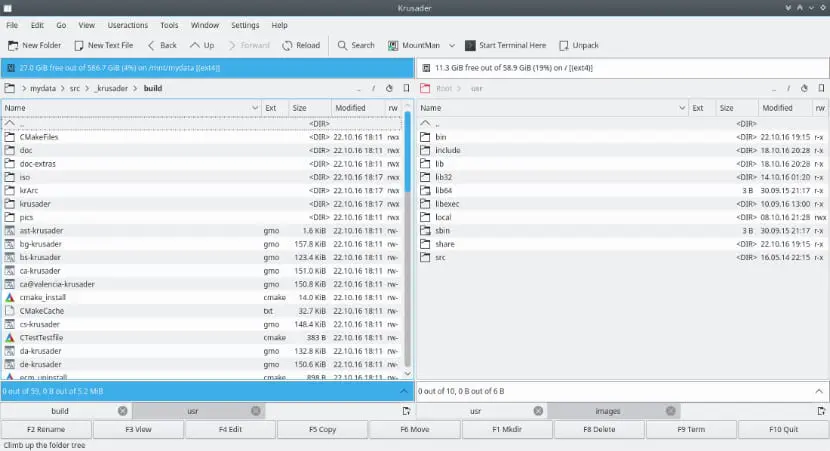The width and height of the screenshot is (830, 451).
Task: Expand popup arrow beside 0 out of 10
Action: [819, 391]
